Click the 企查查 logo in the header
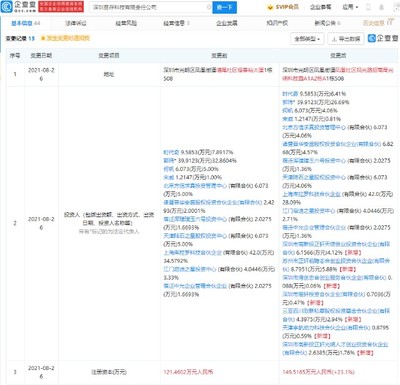 pyautogui.click(x=19, y=6)
